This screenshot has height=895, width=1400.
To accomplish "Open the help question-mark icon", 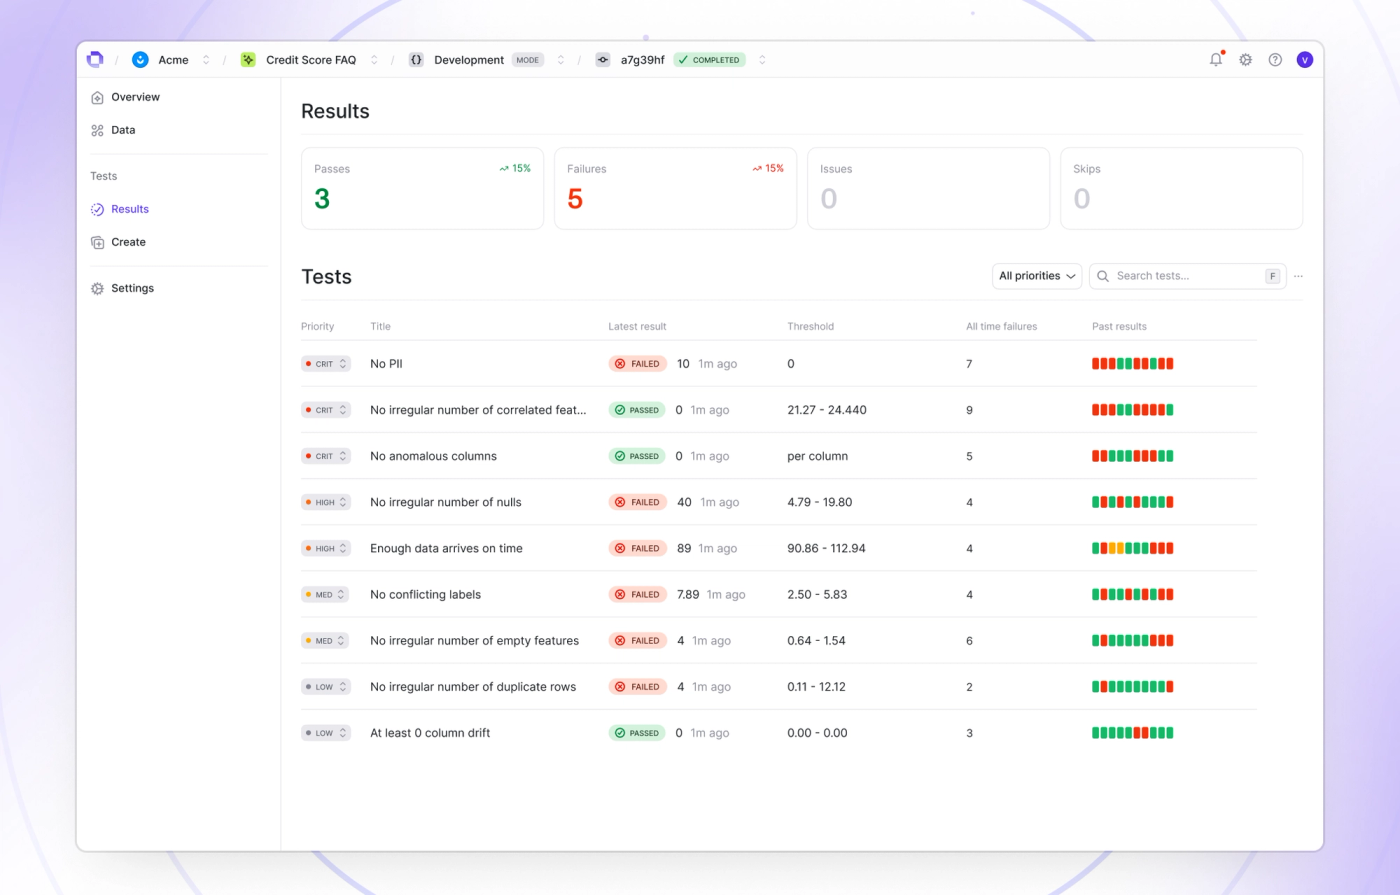I will [1275, 60].
